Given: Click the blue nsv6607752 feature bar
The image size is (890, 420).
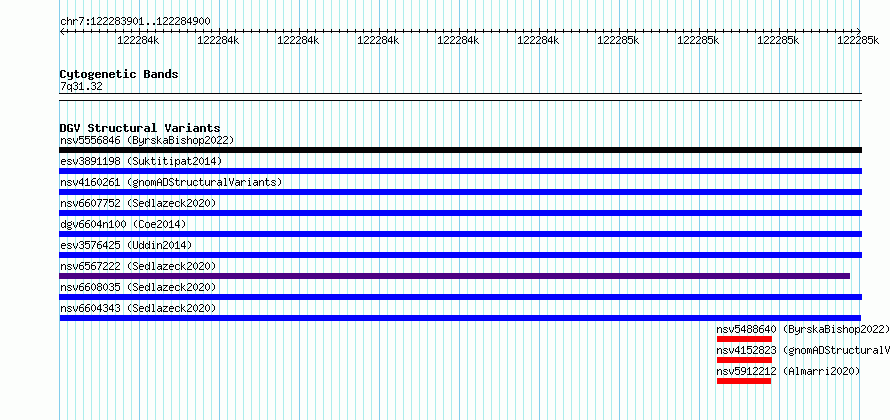Looking at the screenshot, I should click(460, 213).
